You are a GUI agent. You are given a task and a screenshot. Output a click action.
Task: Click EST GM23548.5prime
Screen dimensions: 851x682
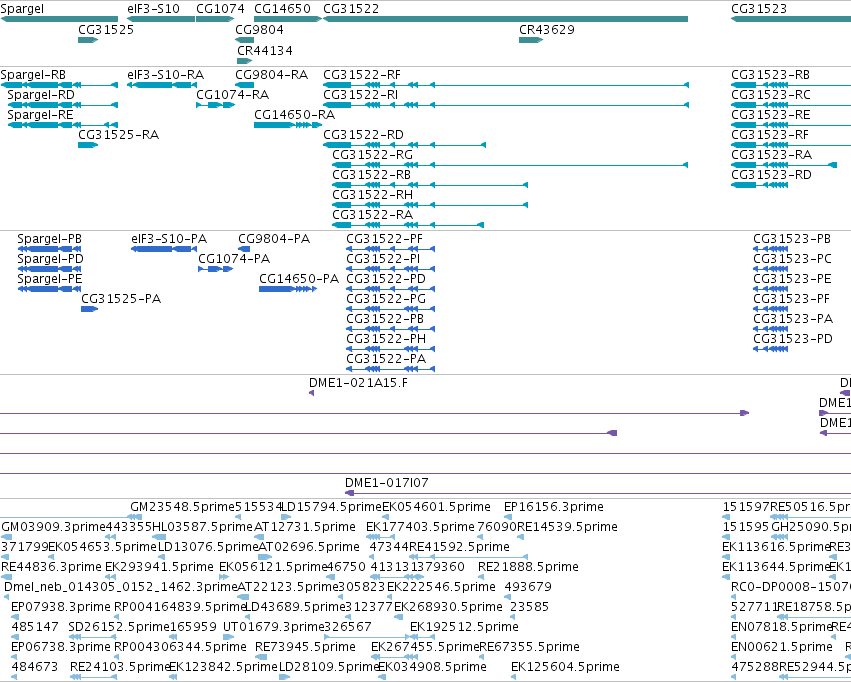(x=182, y=507)
